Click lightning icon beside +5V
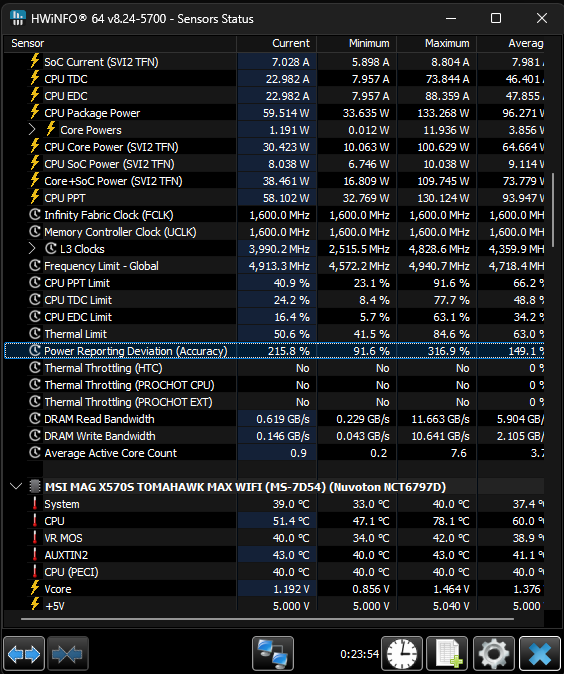This screenshot has height=674, width=564. 35,605
